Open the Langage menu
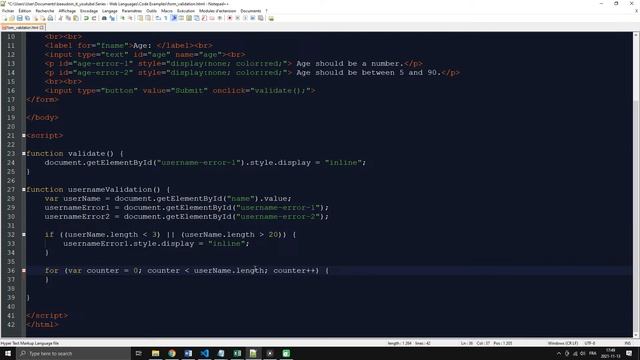 coord(110,11)
